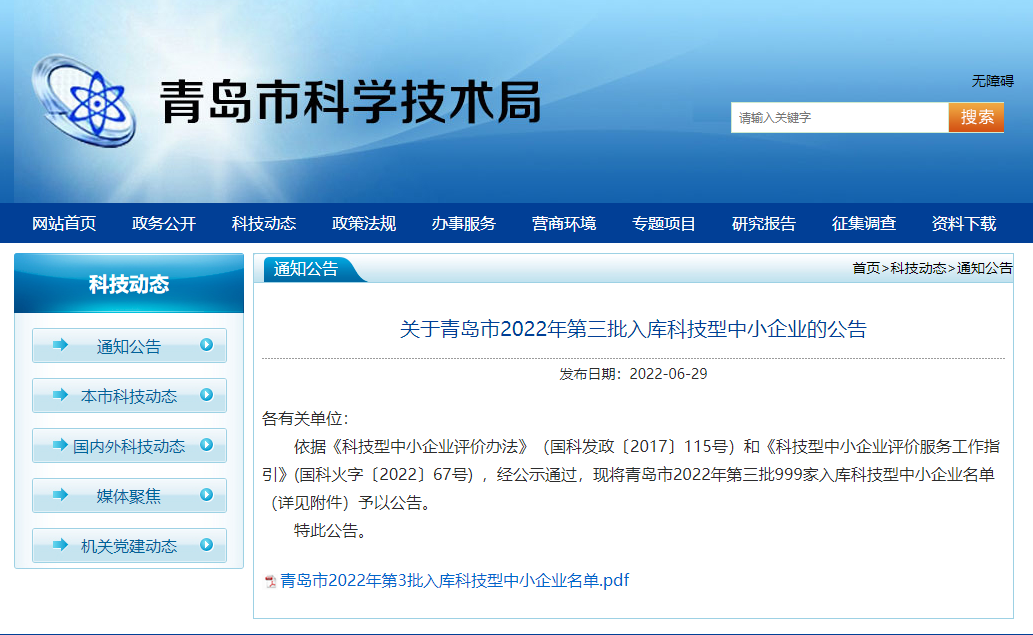The image size is (1033, 635).
Task: Click the round arrow icon on 机关党建动态
Action: click(206, 545)
